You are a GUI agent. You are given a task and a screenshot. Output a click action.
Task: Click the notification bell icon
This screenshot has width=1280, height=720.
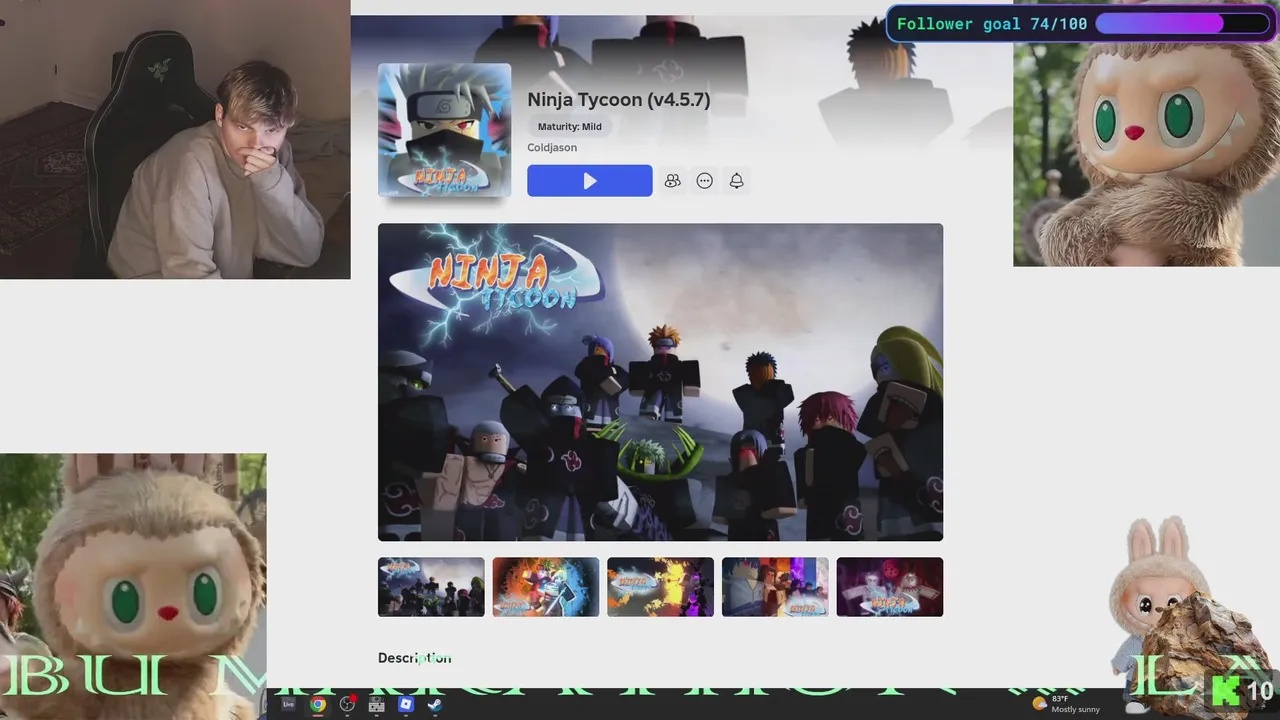736,181
